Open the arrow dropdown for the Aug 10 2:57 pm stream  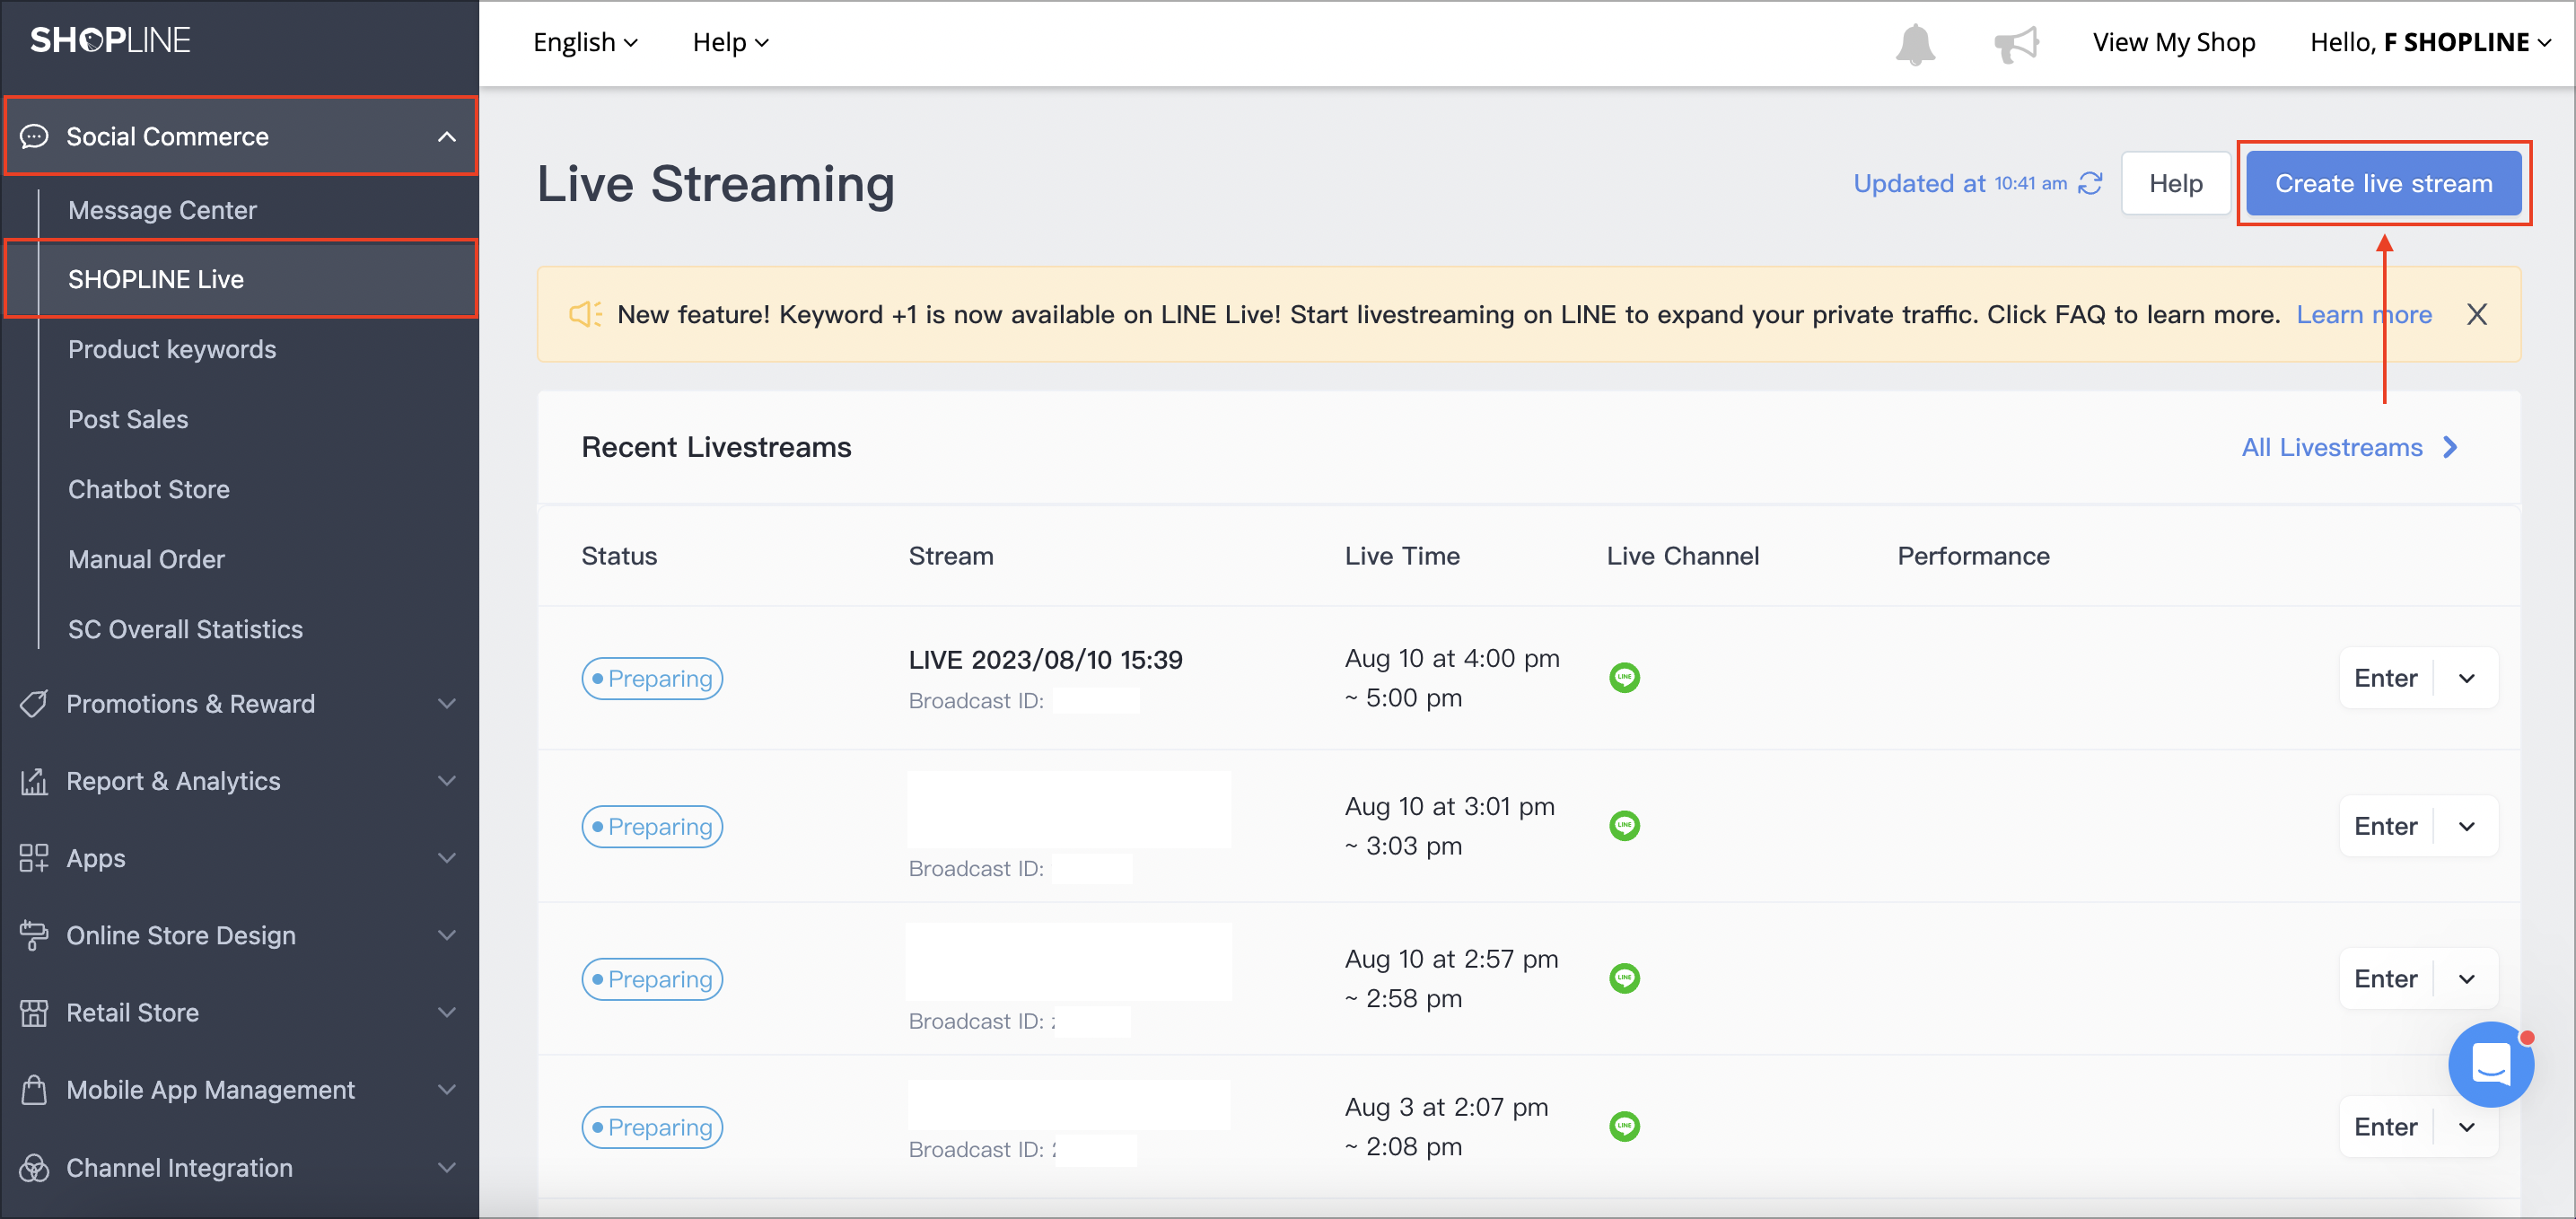pos(2467,978)
